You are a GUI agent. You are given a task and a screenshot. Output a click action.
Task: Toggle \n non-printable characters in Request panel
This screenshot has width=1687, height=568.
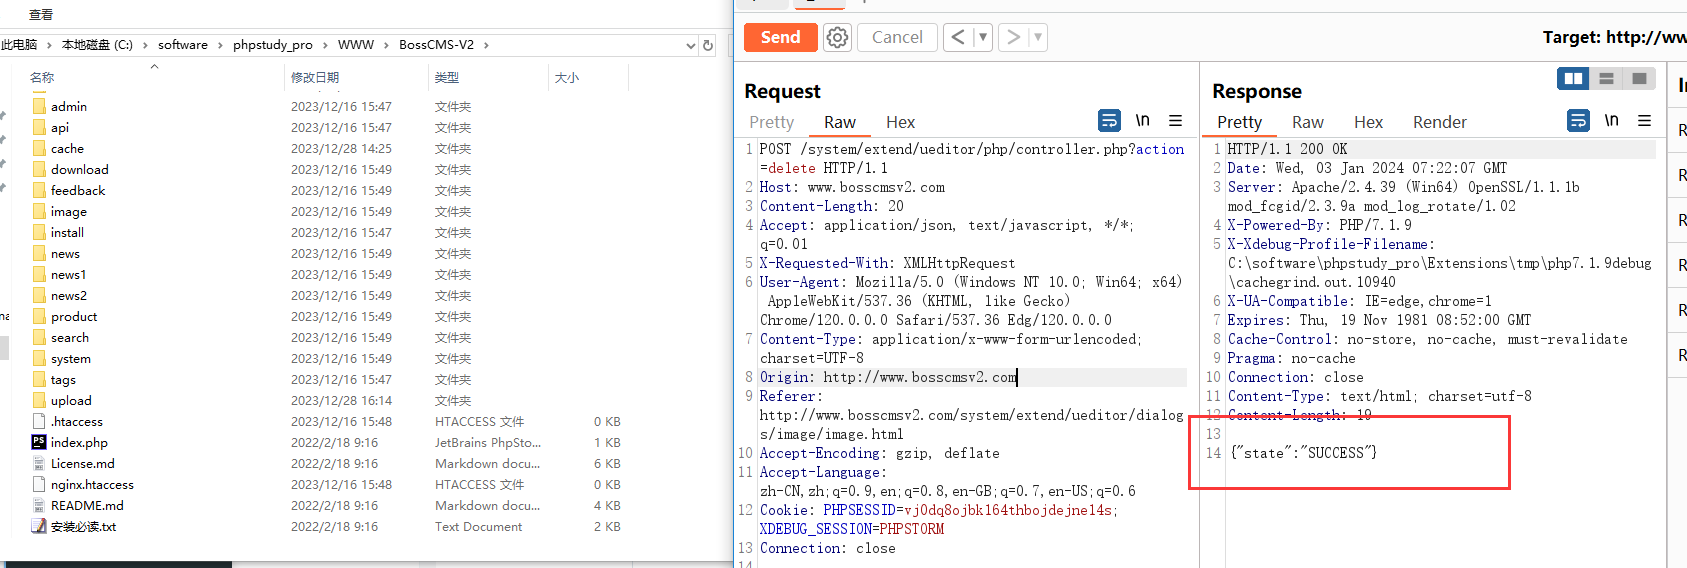point(1142,121)
